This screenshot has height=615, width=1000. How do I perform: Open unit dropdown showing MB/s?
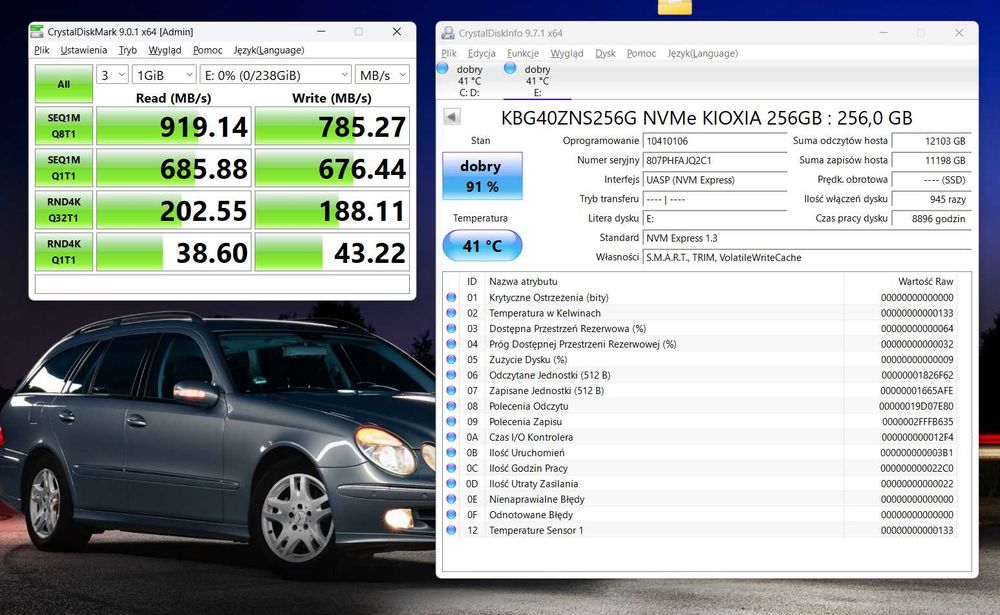(x=382, y=75)
